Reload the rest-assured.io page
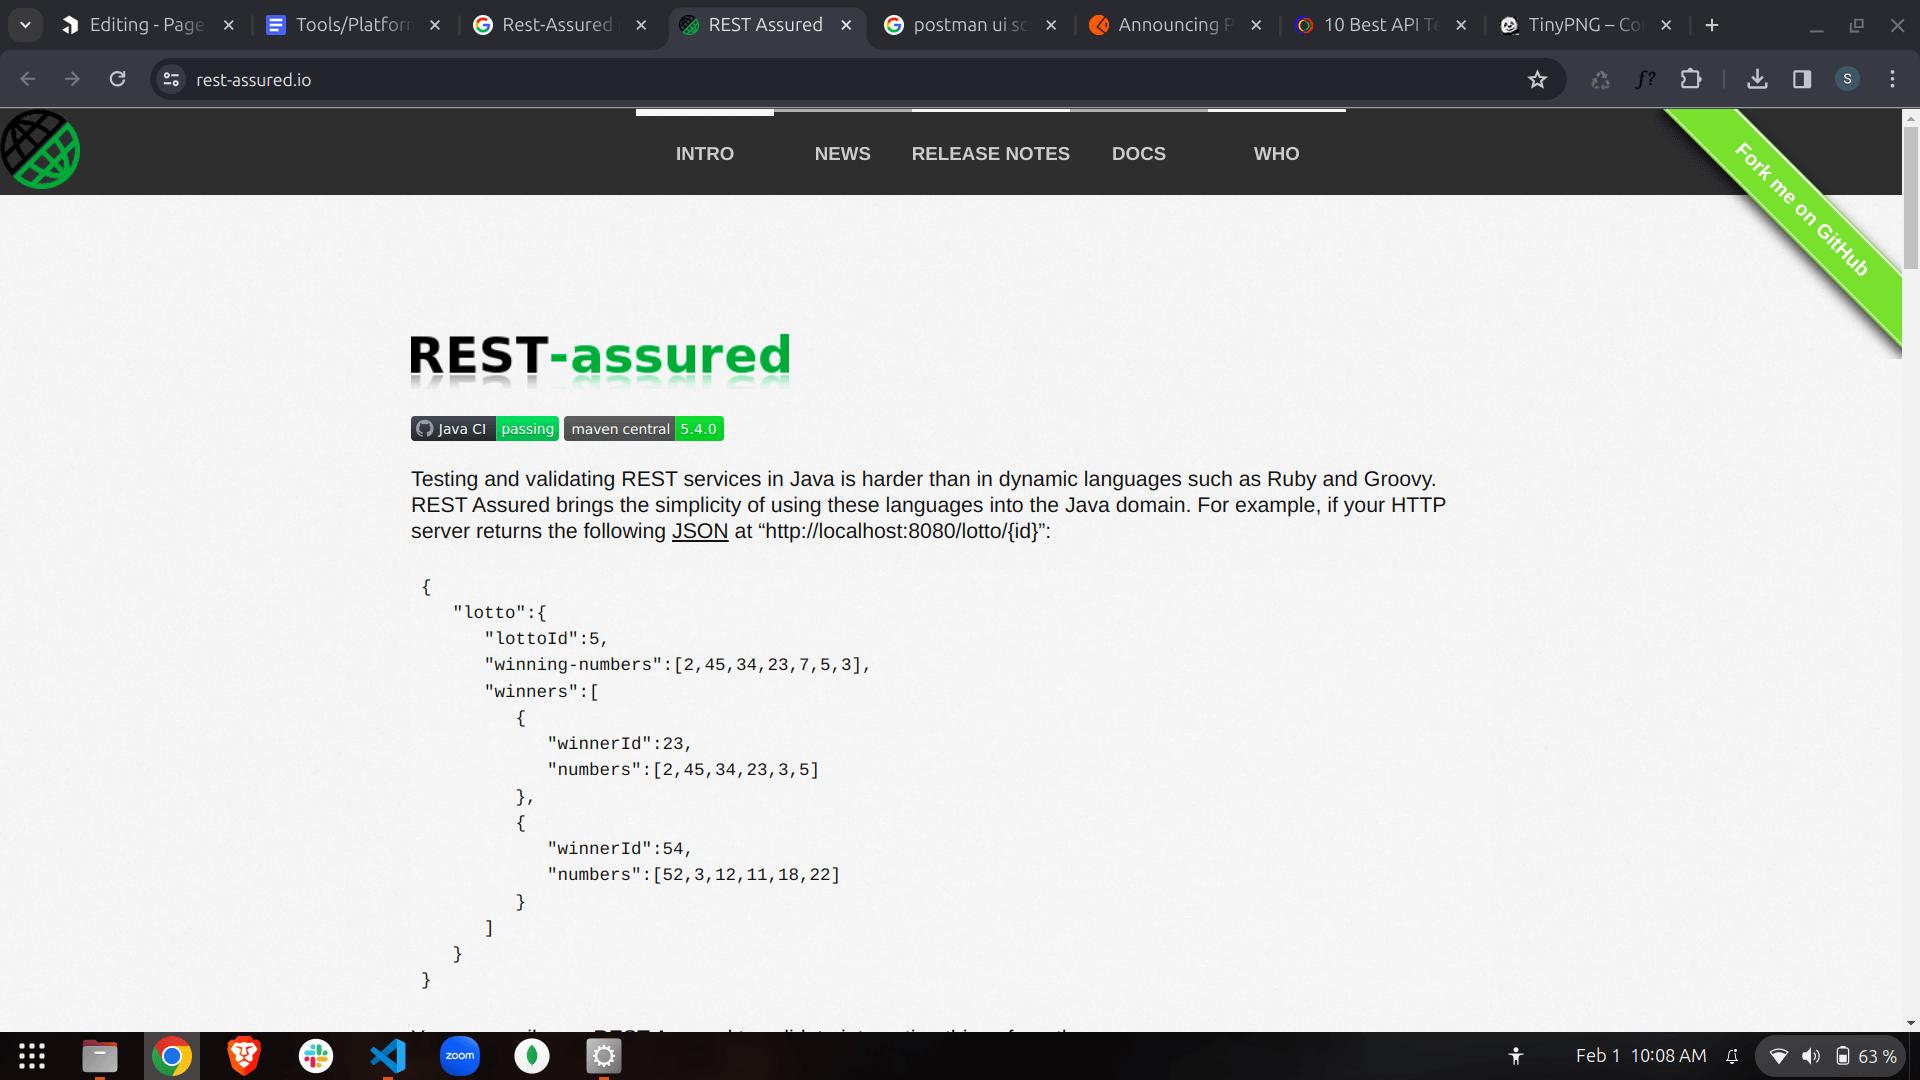1920x1080 pixels. (118, 79)
